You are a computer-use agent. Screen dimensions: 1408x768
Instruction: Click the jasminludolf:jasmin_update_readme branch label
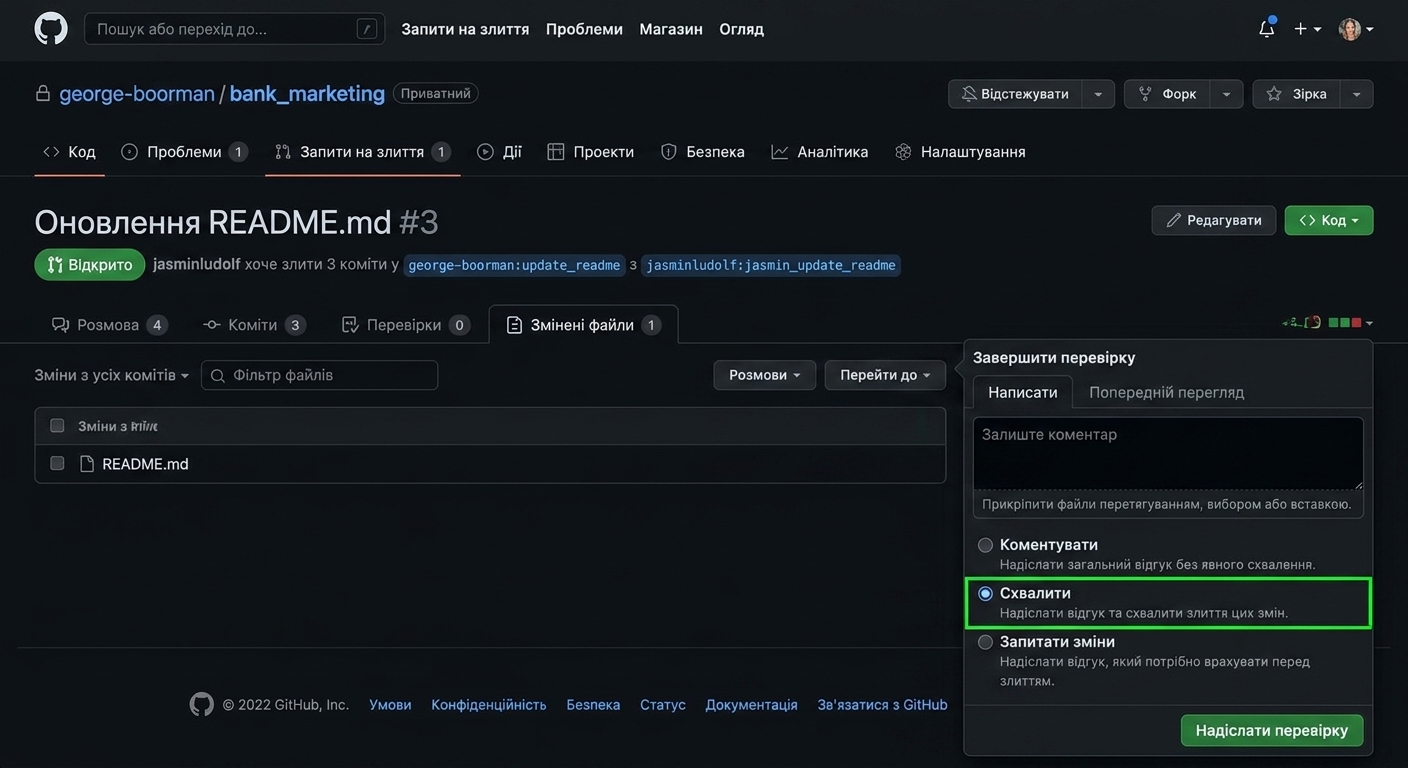(x=771, y=265)
